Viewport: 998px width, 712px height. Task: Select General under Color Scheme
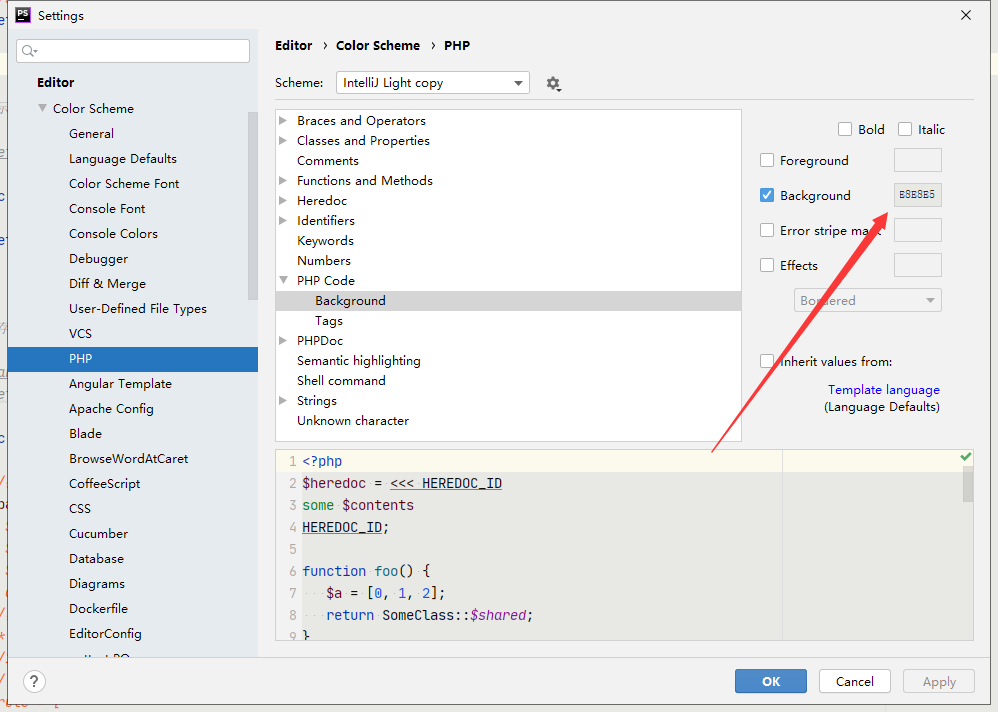pyautogui.click(x=92, y=134)
